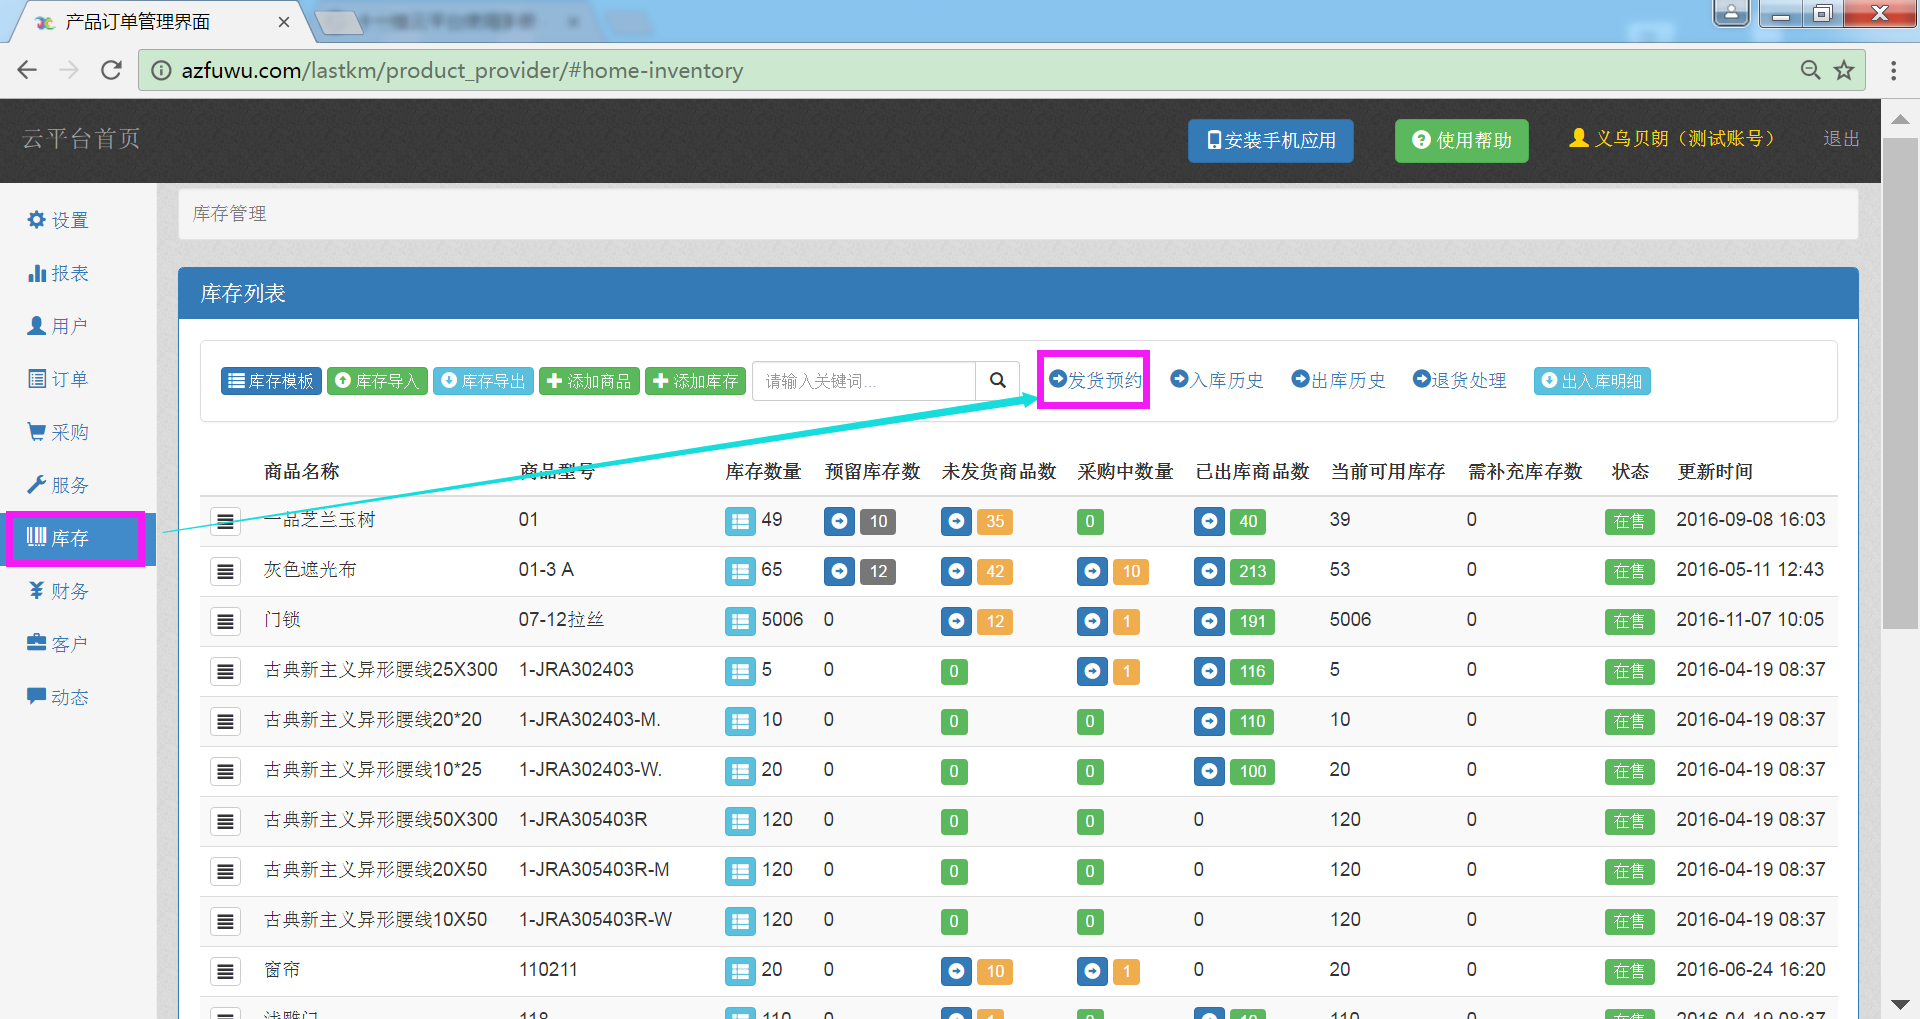Screen dimensions: 1920x1019
Task: Click the 发货预约 link
Action: coord(1095,380)
